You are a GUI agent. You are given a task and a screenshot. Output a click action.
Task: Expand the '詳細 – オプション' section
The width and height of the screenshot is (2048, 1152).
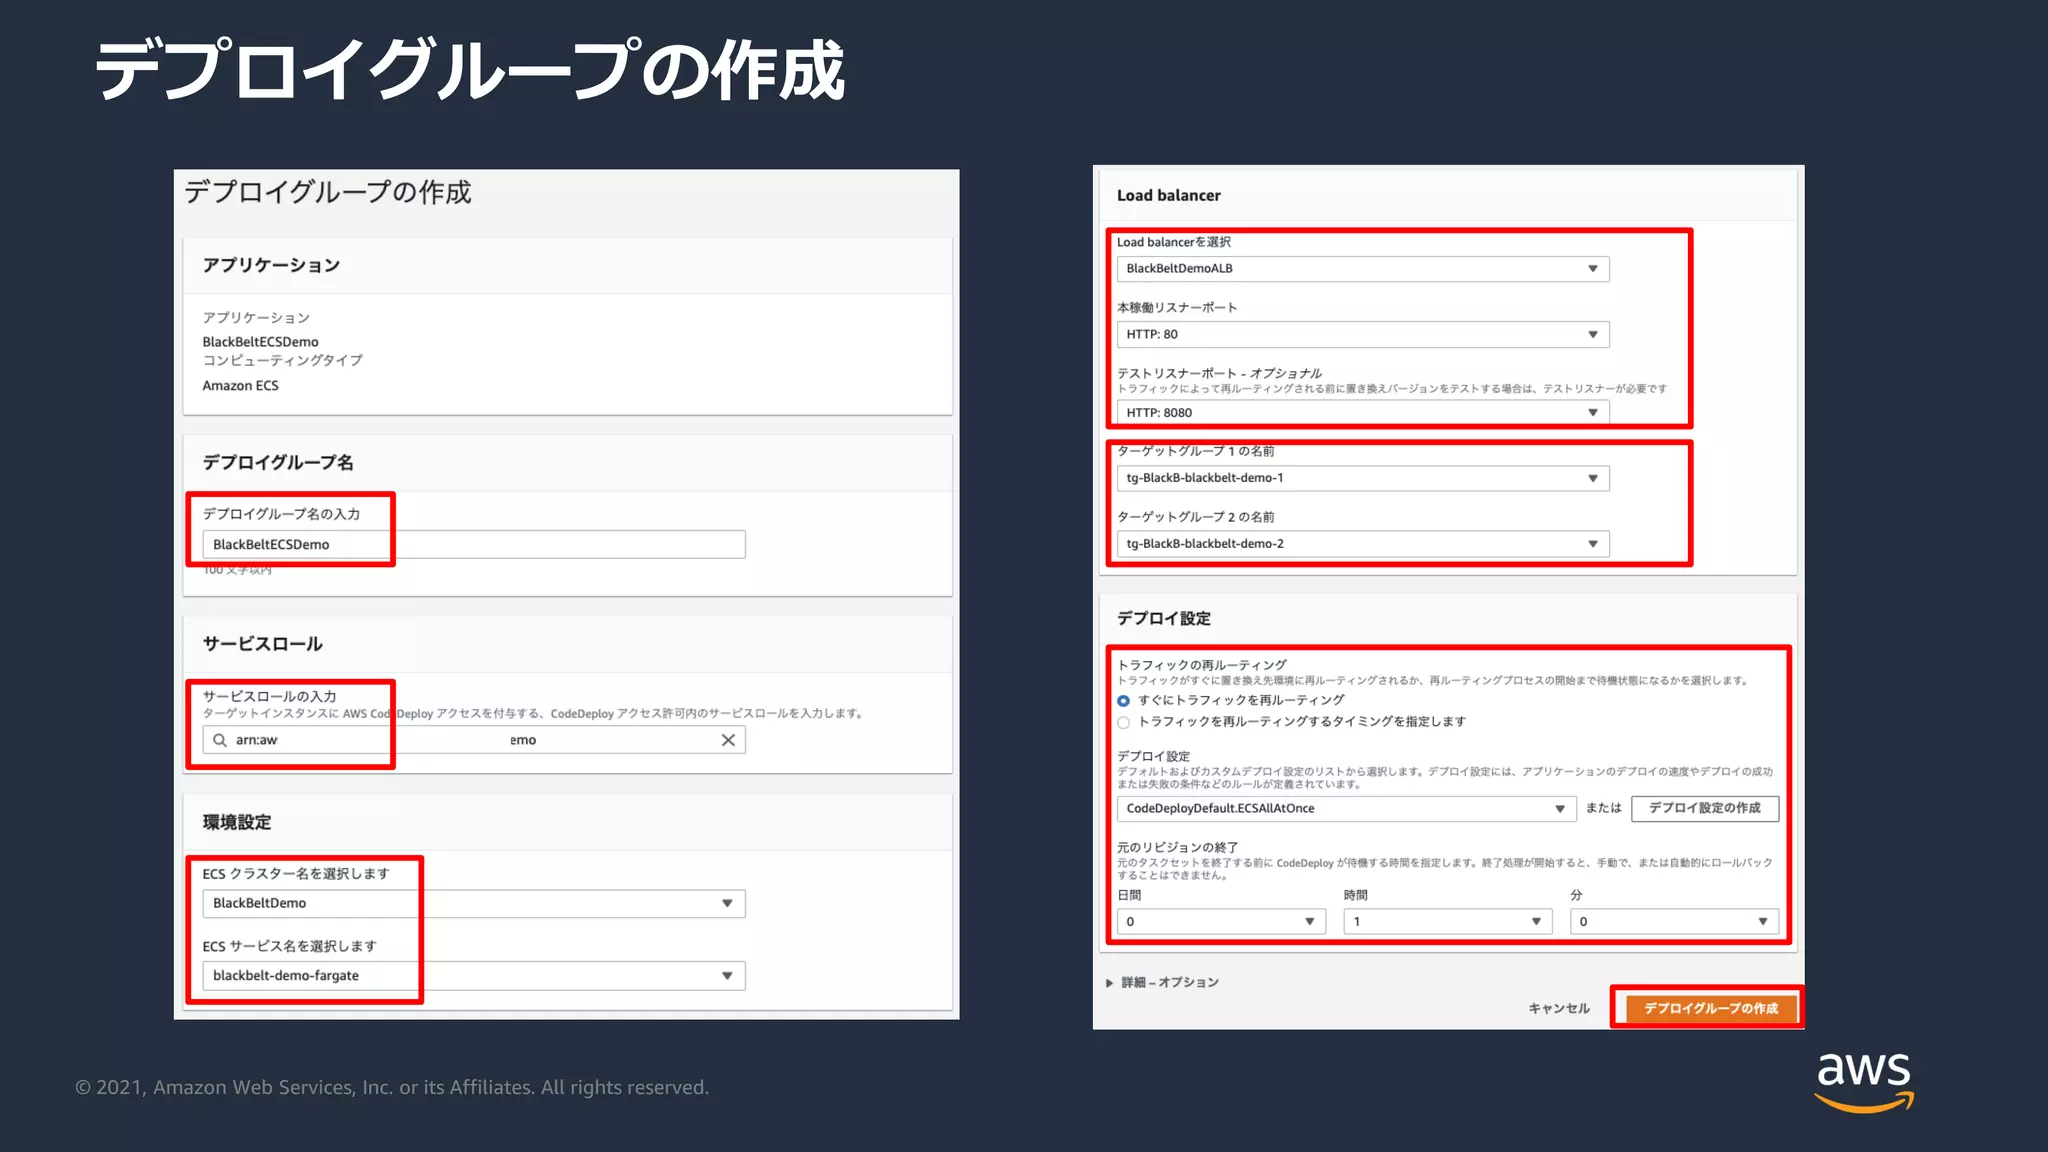1162,983
